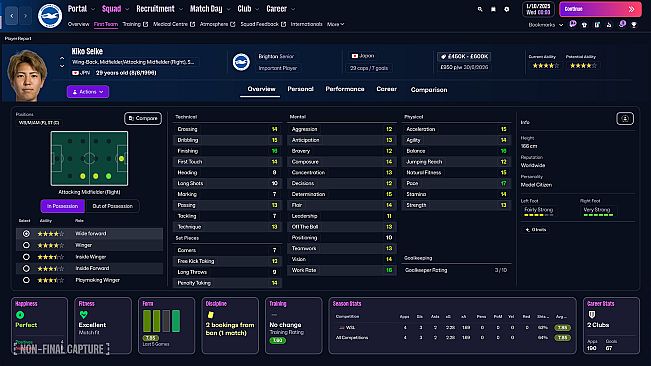This screenshot has width=651, height=366.
Task: Click the Current Ability star rating
Action: pyautogui.click(x=546, y=66)
